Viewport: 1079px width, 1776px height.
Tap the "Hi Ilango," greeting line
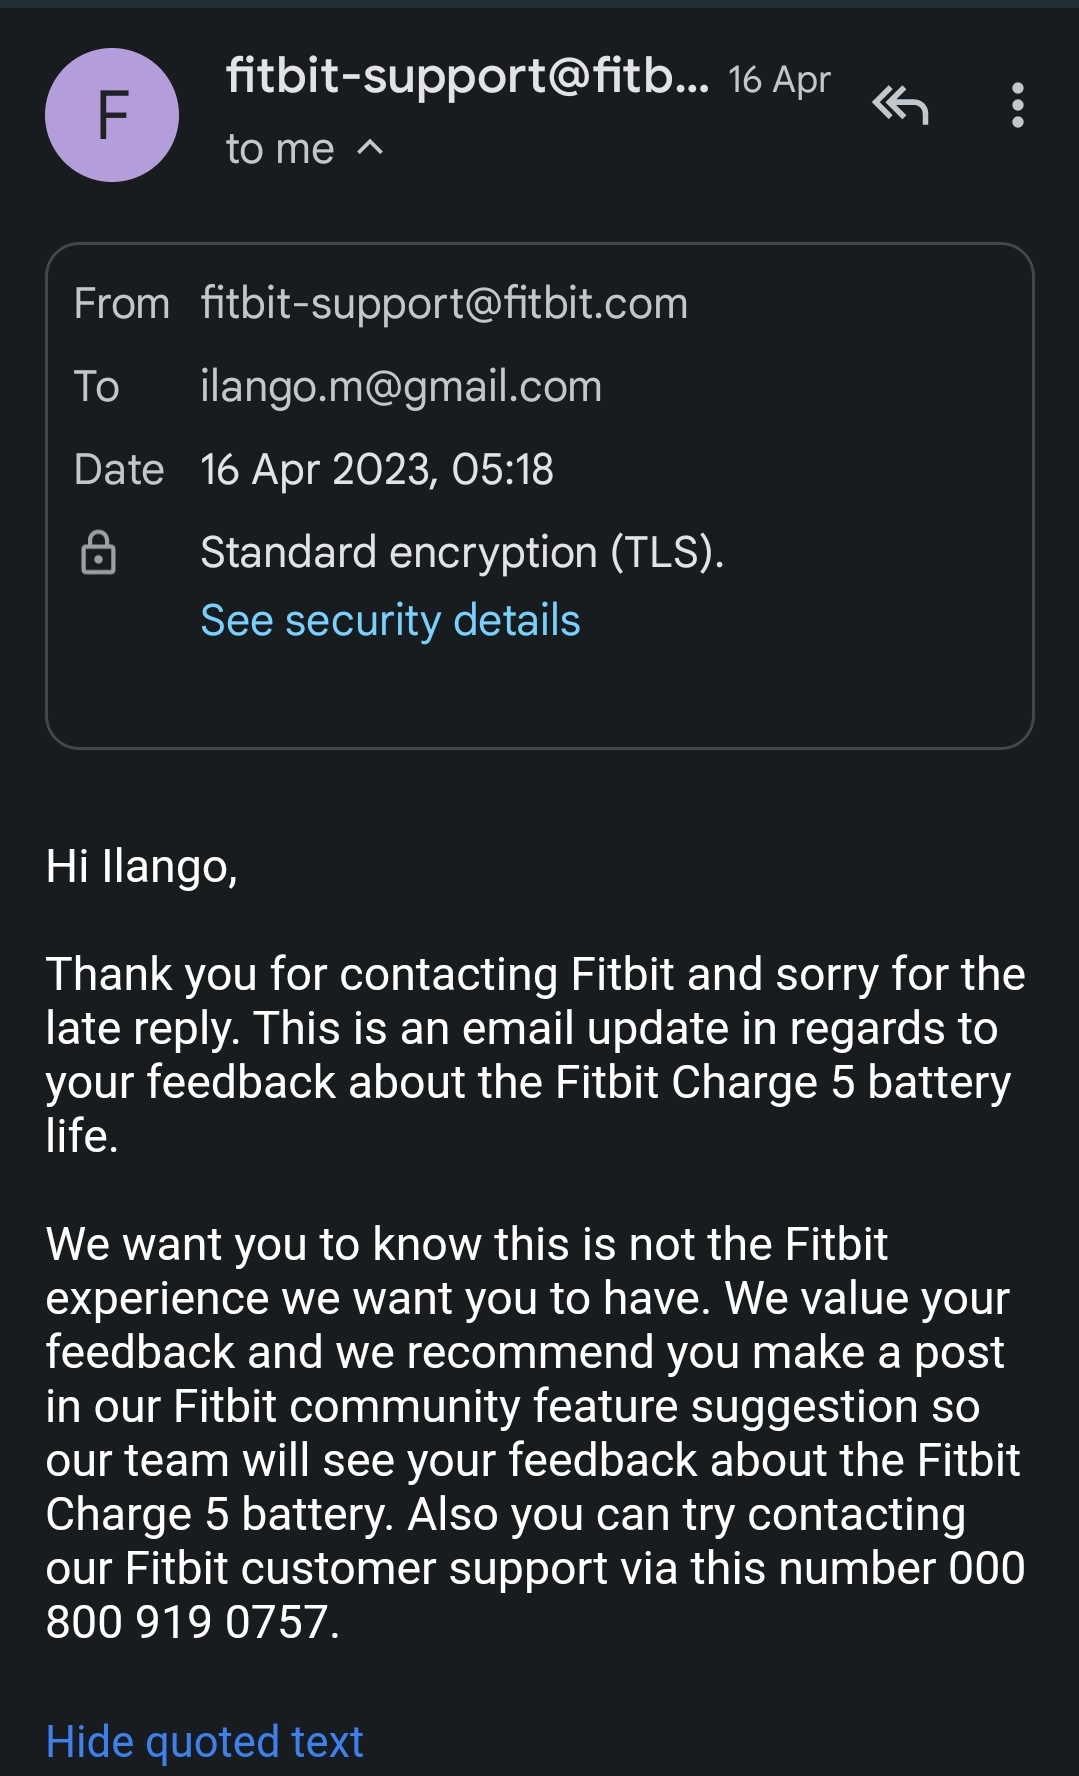142,866
